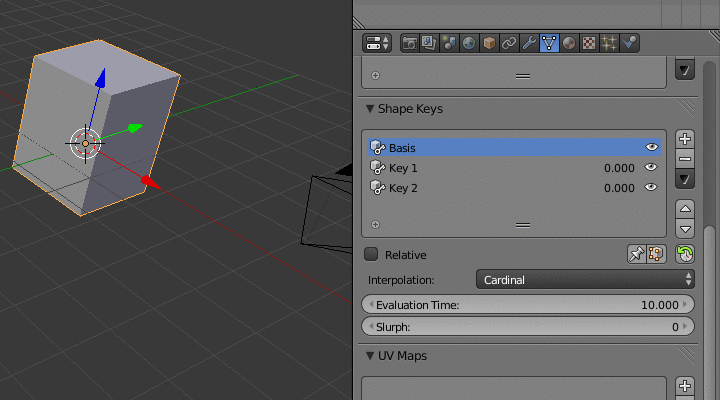Open the World properties tab

tap(469, 43)
